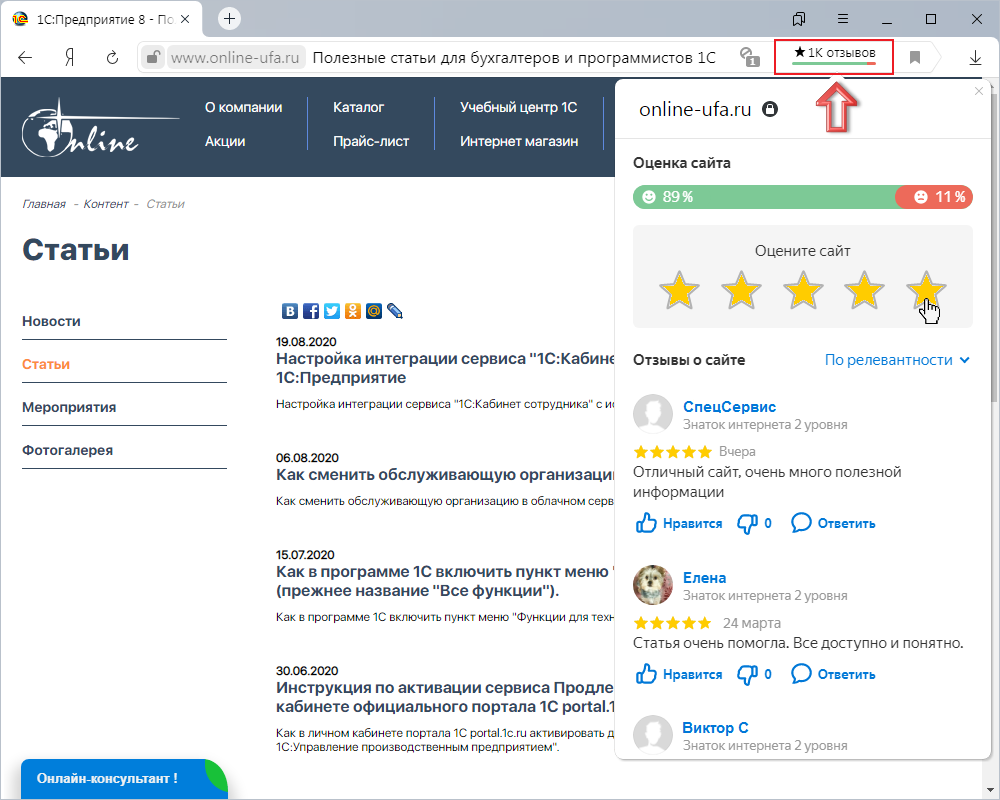Click the Контент breadcrumb link
Screen dimensions: 1000x800
coord(106,204)
